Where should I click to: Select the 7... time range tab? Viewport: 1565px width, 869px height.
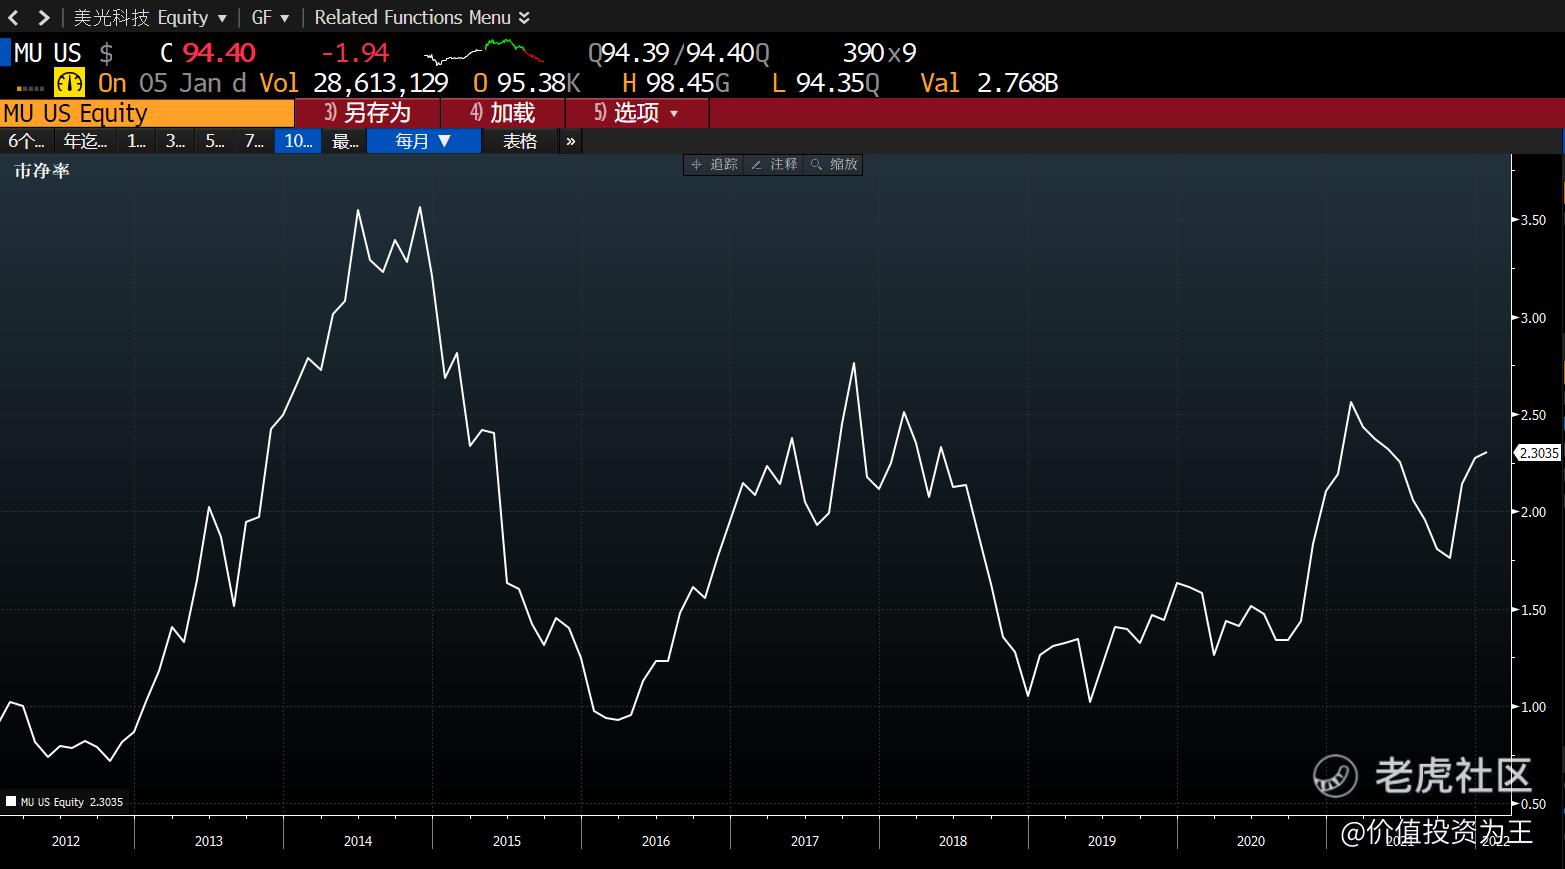(254, 141)
